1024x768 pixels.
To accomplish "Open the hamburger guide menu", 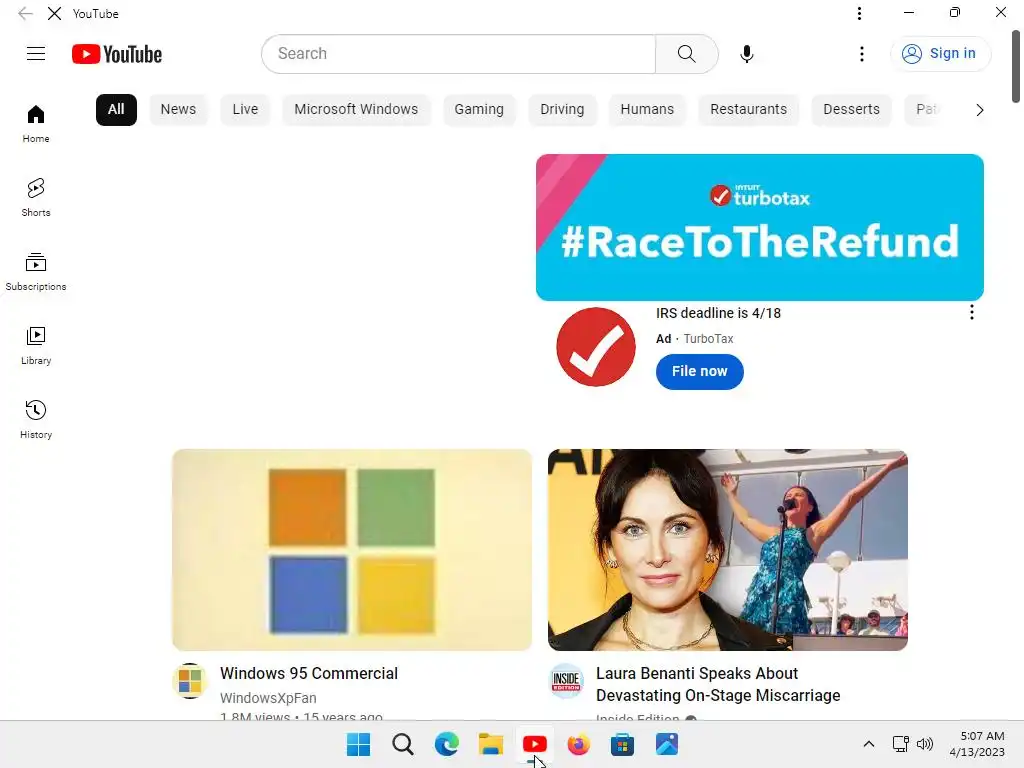I will pyautogui.click(x=36, y=54).
